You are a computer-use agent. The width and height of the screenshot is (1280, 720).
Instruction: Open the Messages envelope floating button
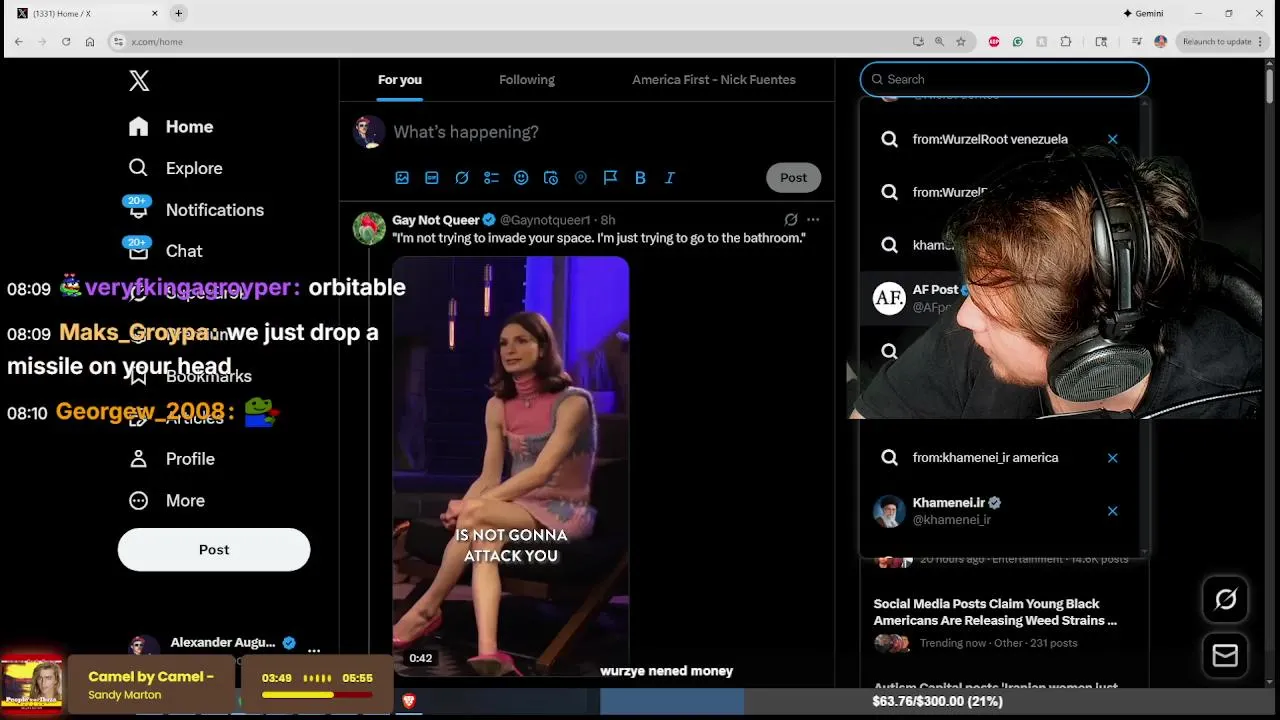[1225, 655]
